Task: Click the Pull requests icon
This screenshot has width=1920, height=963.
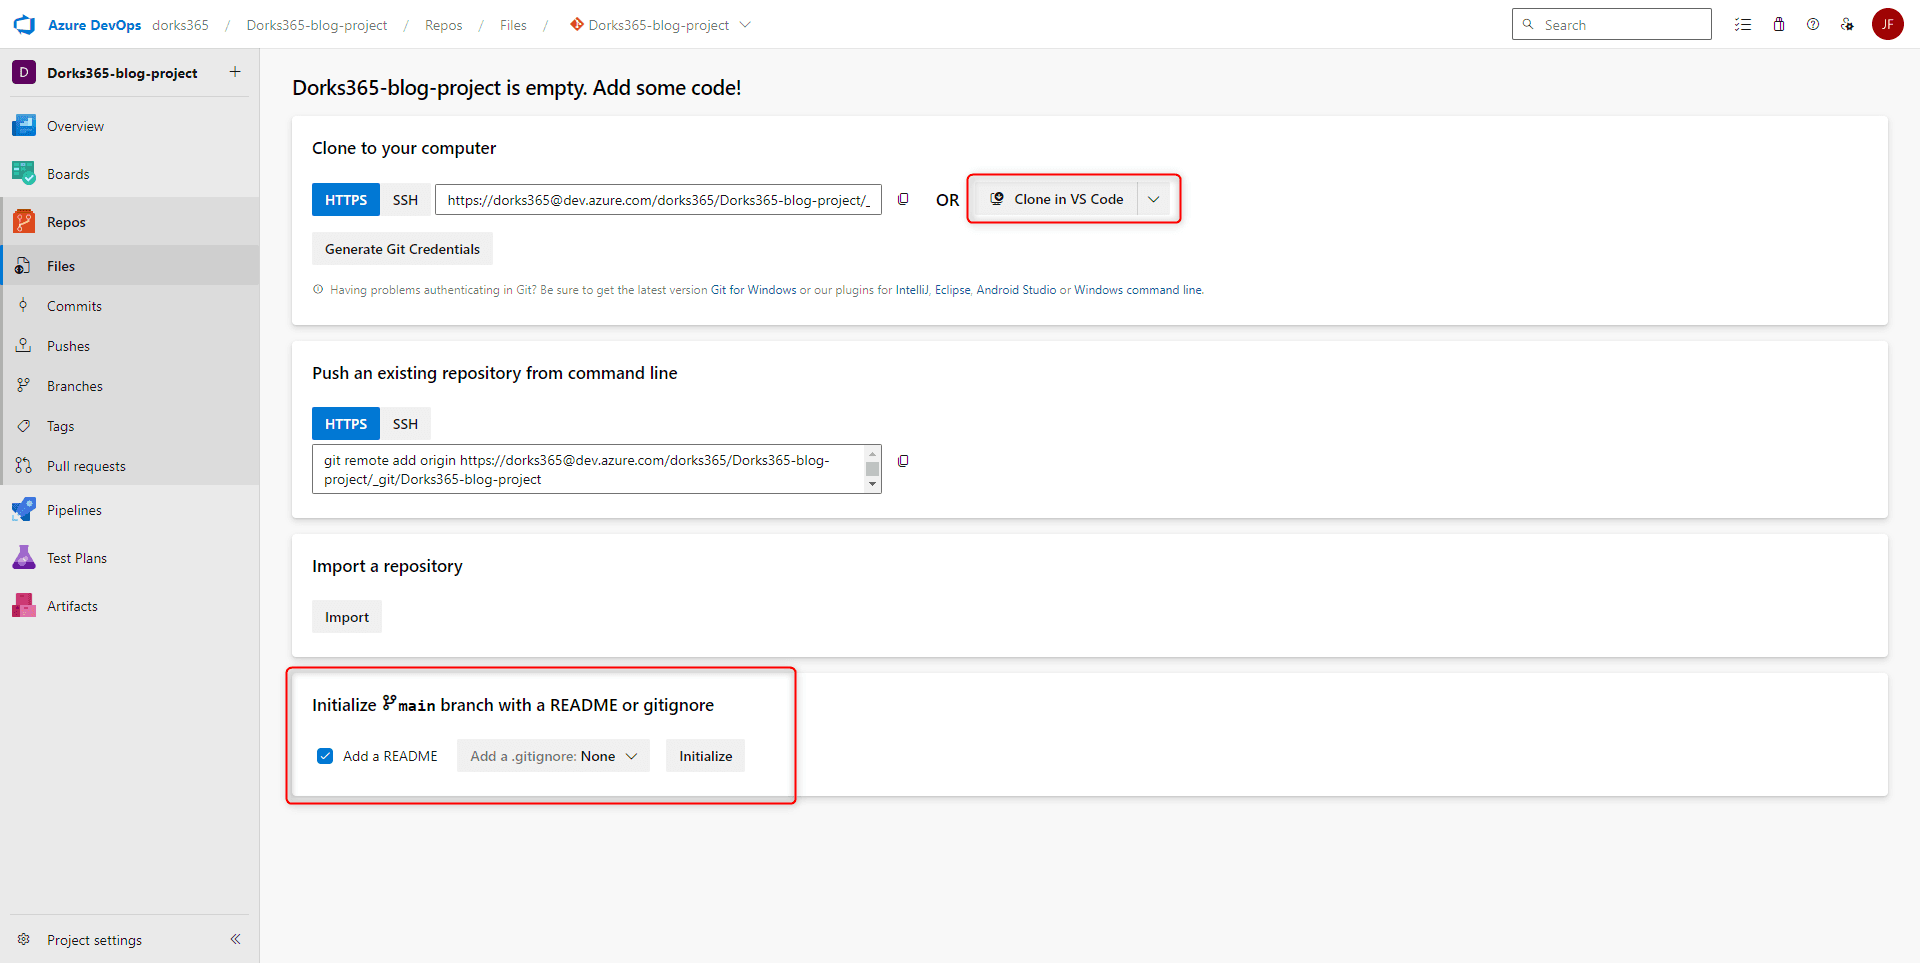Action: pyautogui.click(x=23, y=466)
